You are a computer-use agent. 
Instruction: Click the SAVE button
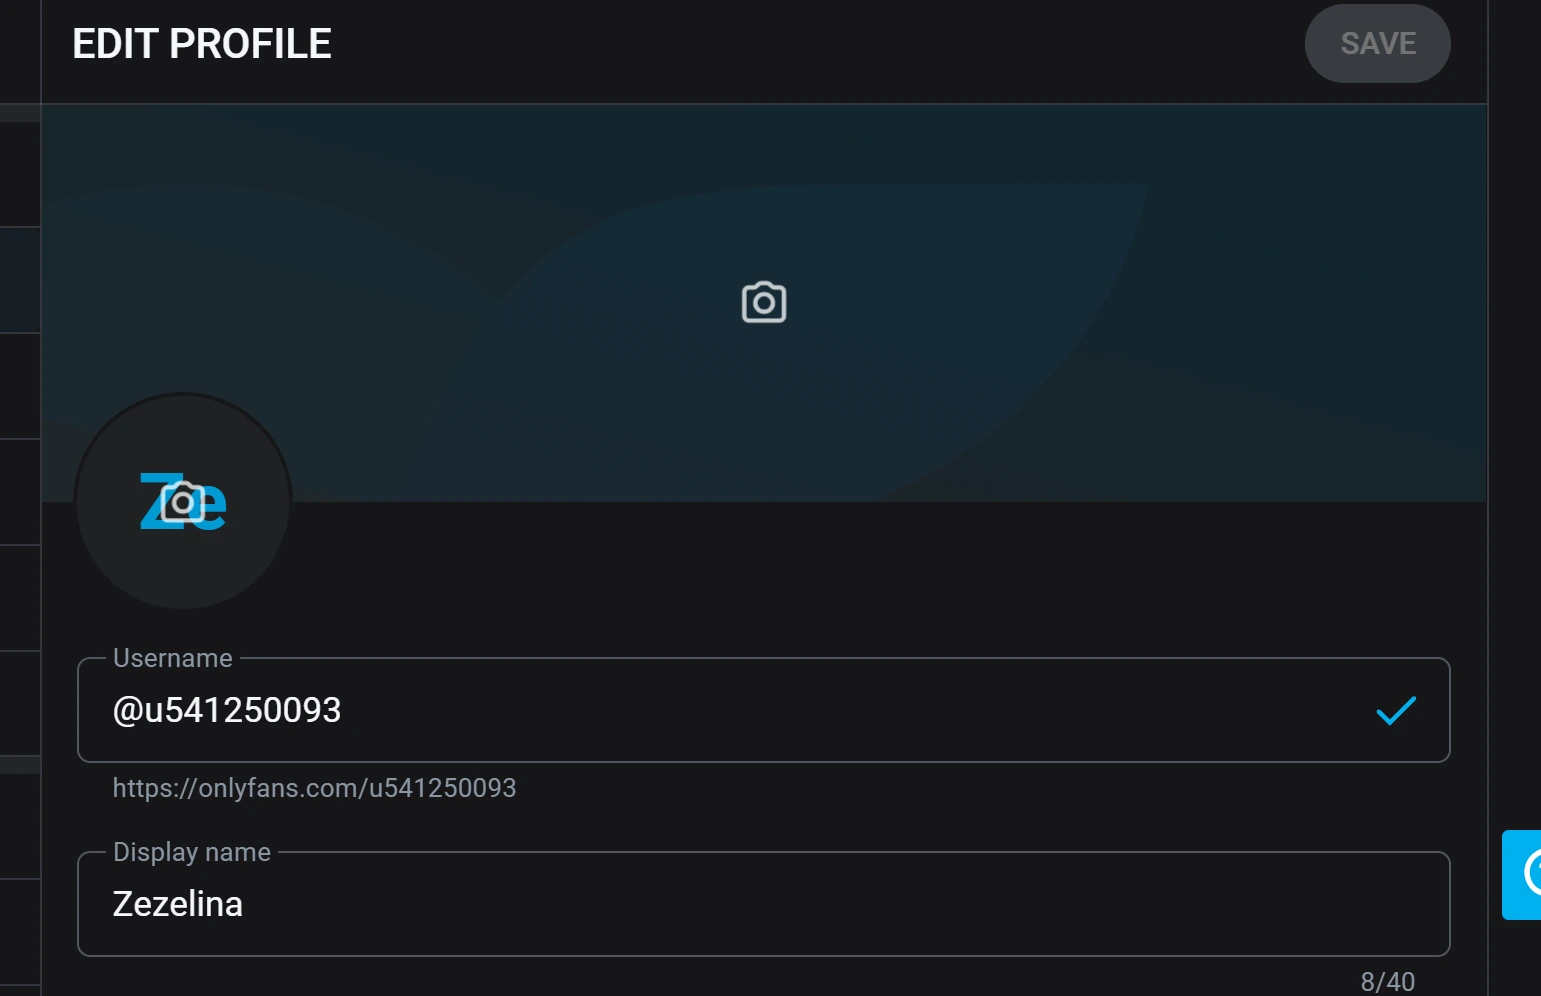coord(1377,44)
